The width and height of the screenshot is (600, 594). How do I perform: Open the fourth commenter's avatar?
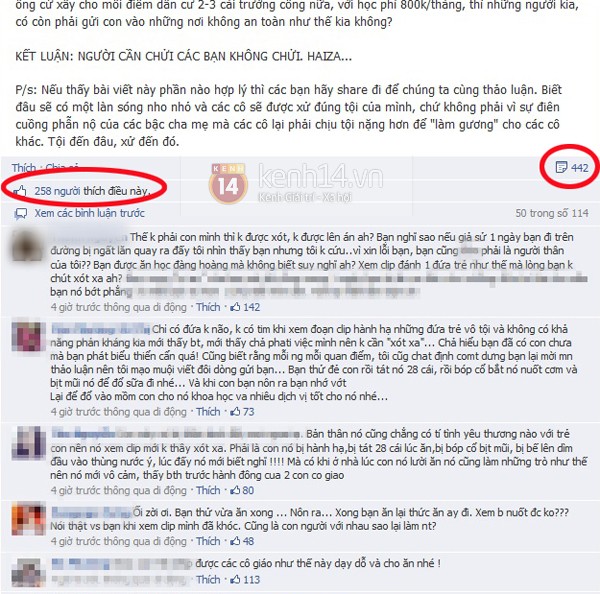click(28, 519)
